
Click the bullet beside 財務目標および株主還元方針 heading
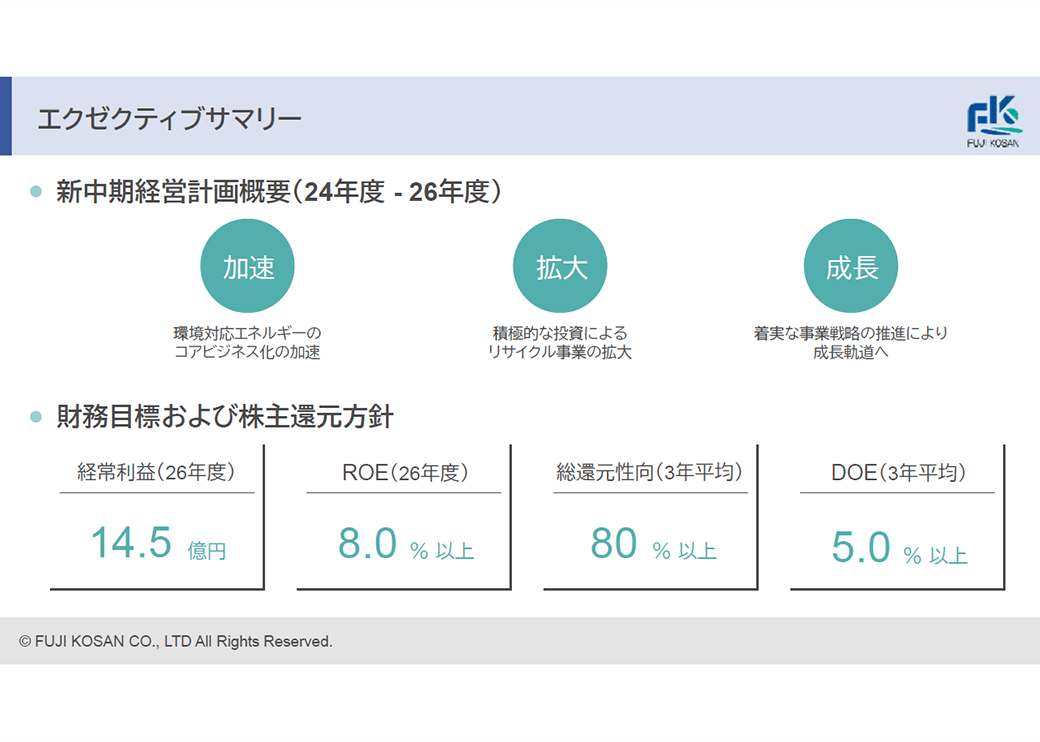[x=36, y=416]
